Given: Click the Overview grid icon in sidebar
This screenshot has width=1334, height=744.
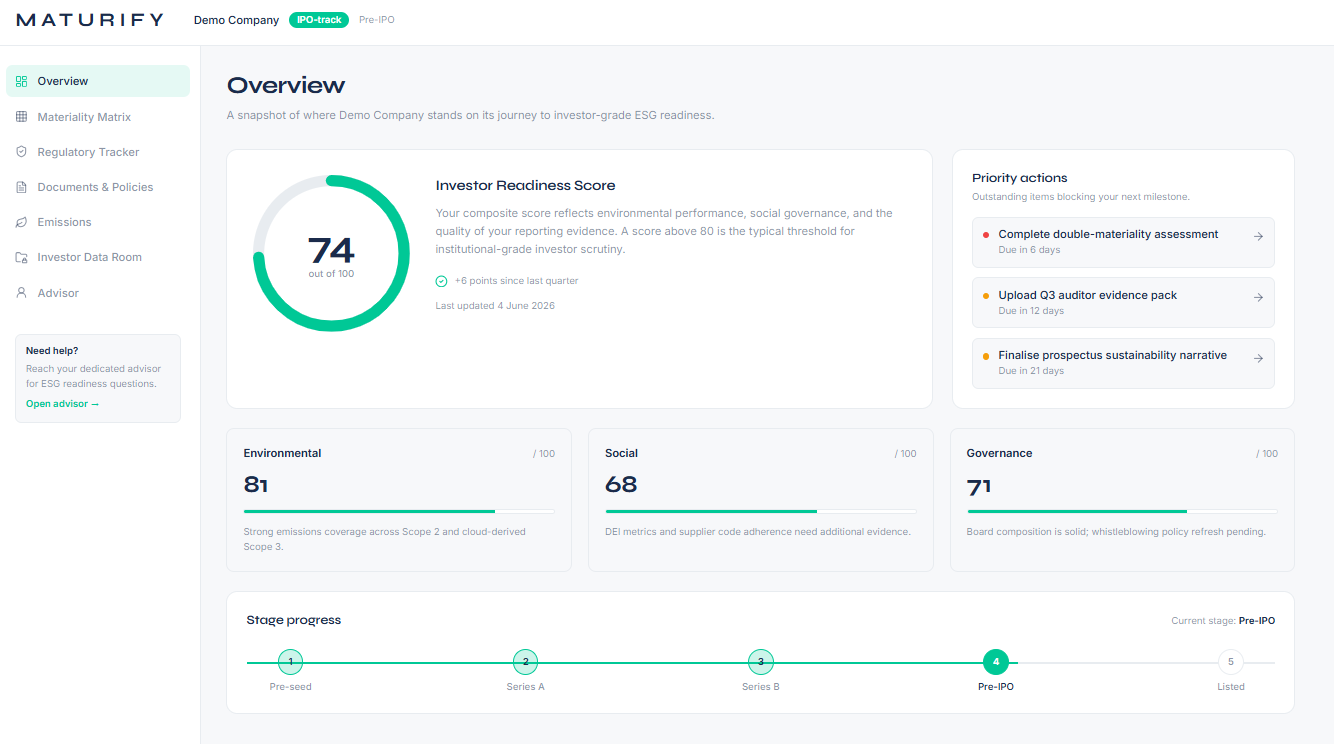Looking at the screenshot, I should click(x=21, y=81).
